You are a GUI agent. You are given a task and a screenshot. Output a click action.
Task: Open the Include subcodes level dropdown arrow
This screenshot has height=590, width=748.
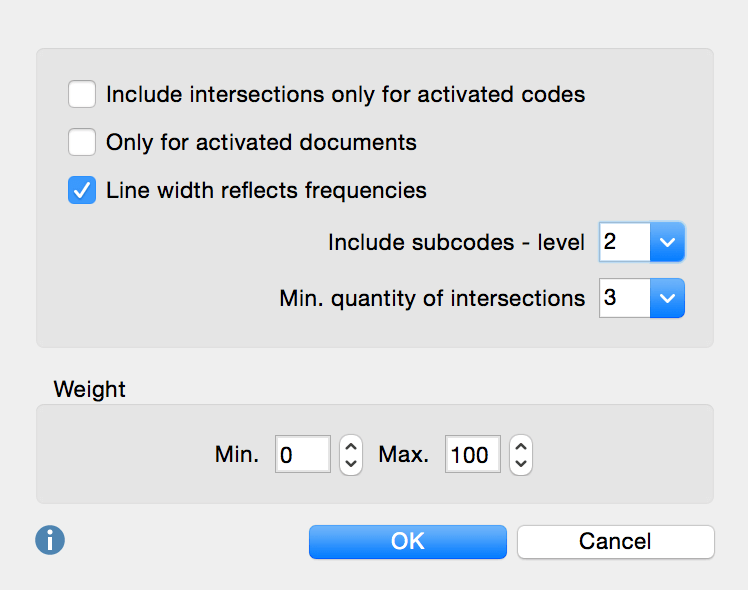click(x=667, y=242)
